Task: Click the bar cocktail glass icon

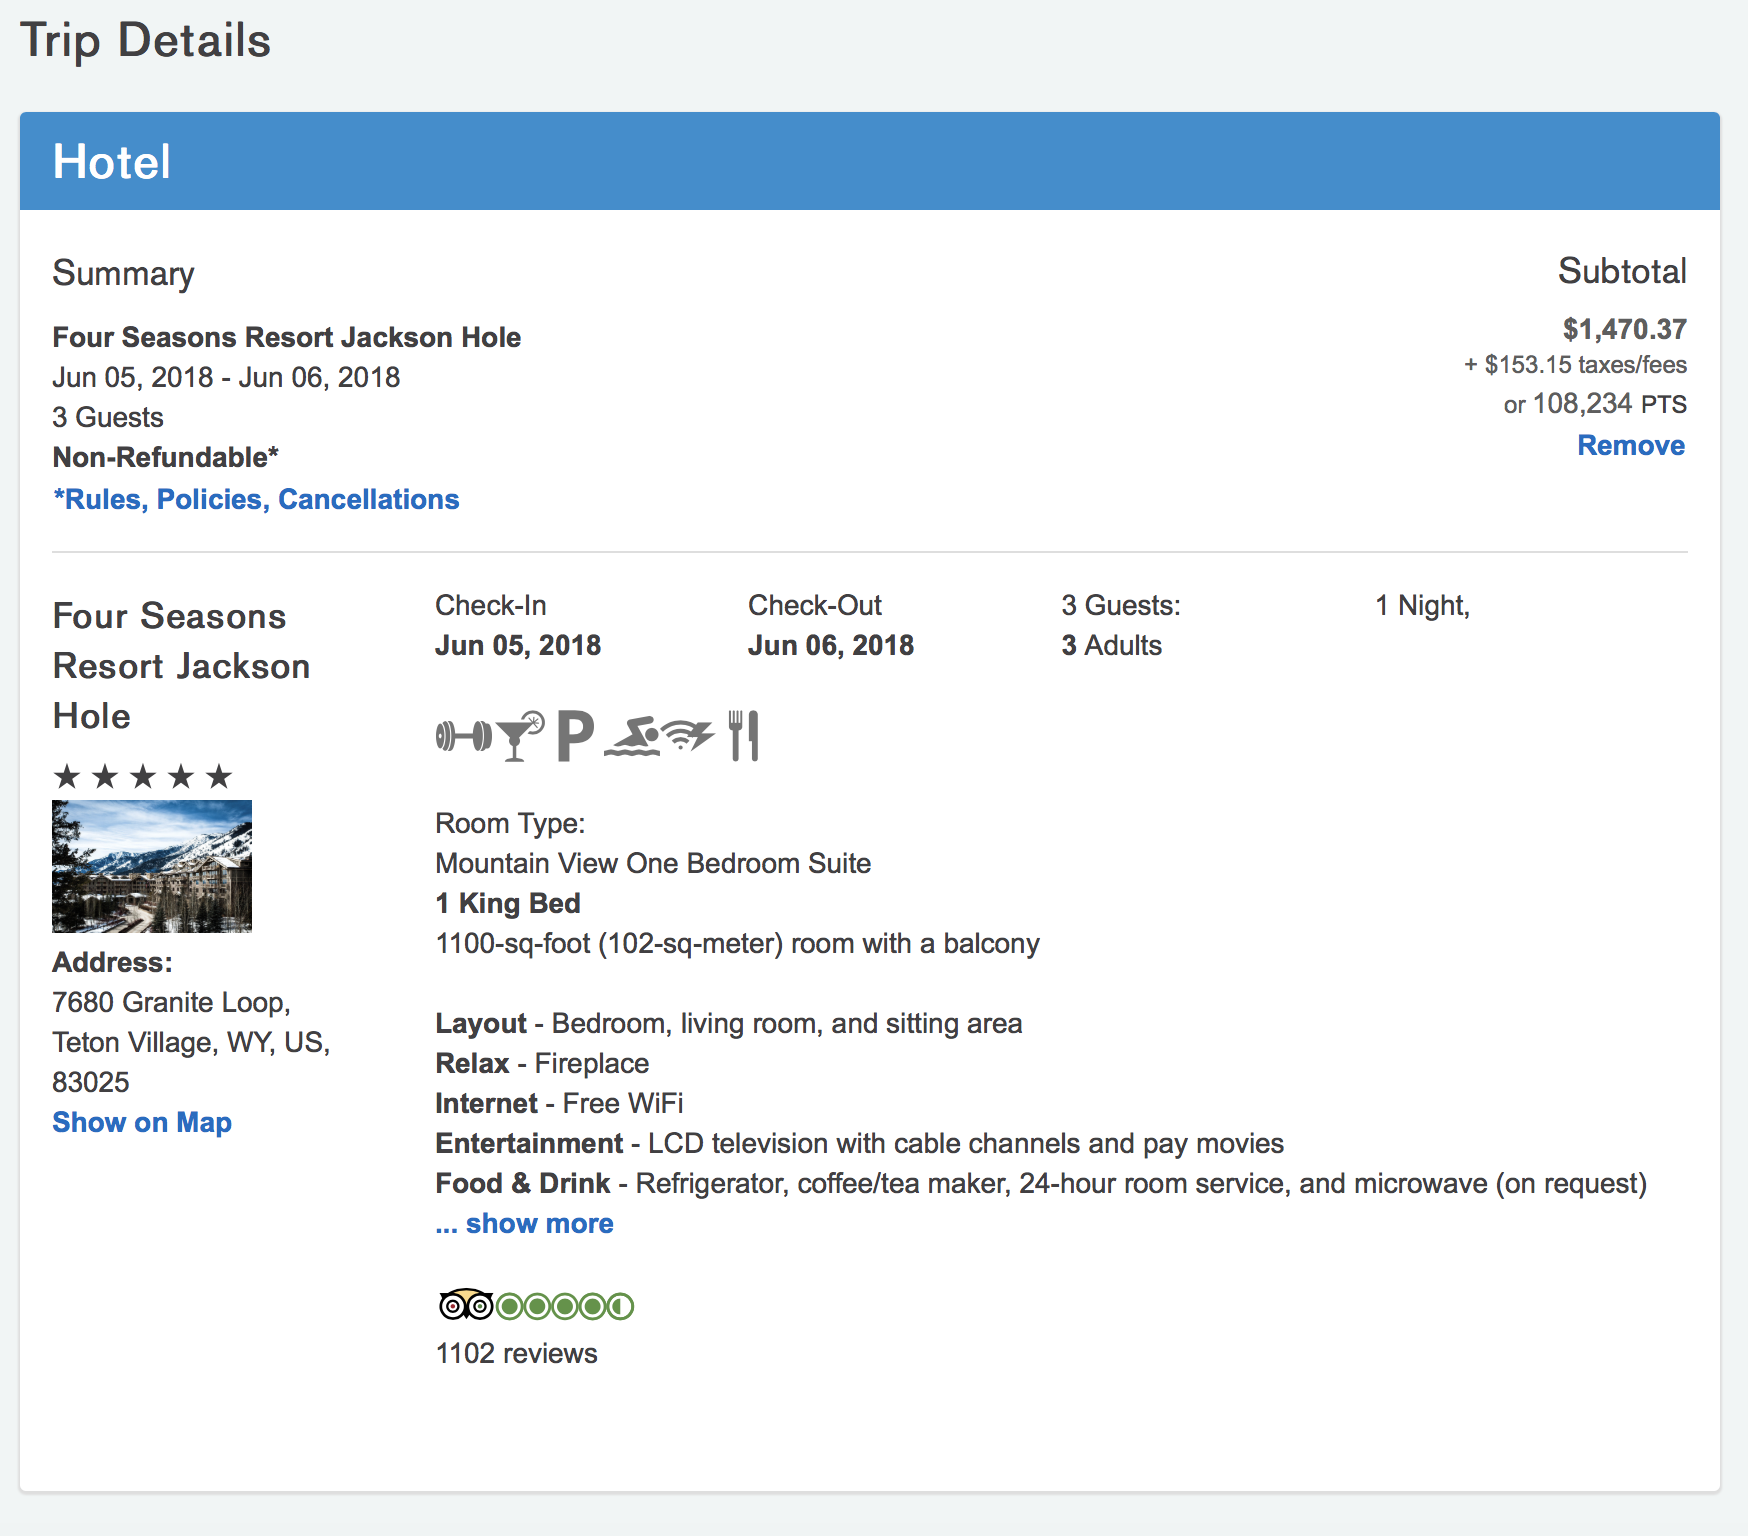Action: (519, 736)
